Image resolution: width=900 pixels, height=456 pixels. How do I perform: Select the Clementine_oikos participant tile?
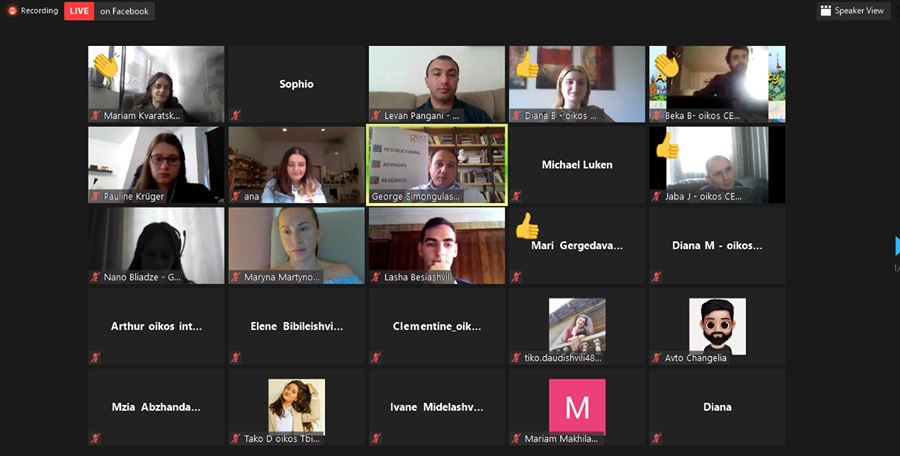pyautogui.click(x=437, y=326)
